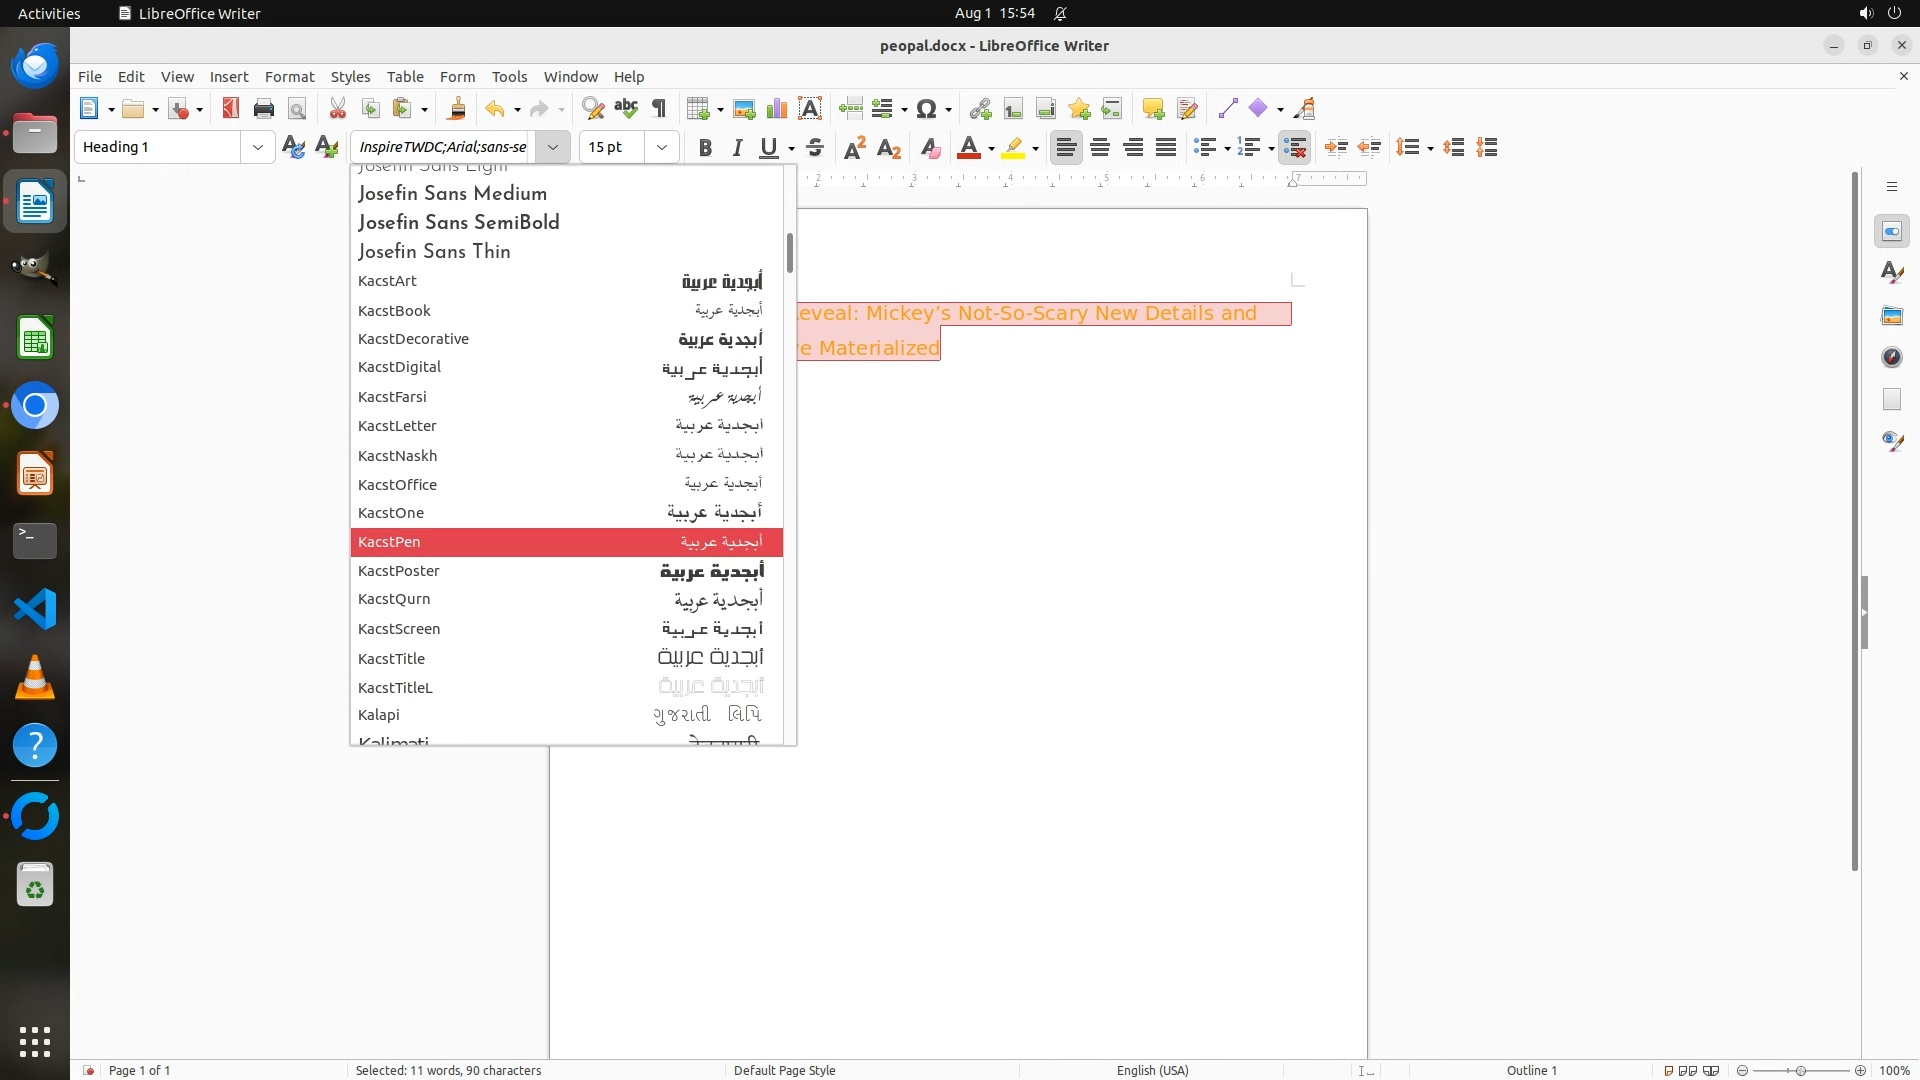Click the Print document icon
This screenshot has width=1920, height=1080.
[x=264, y=109]
